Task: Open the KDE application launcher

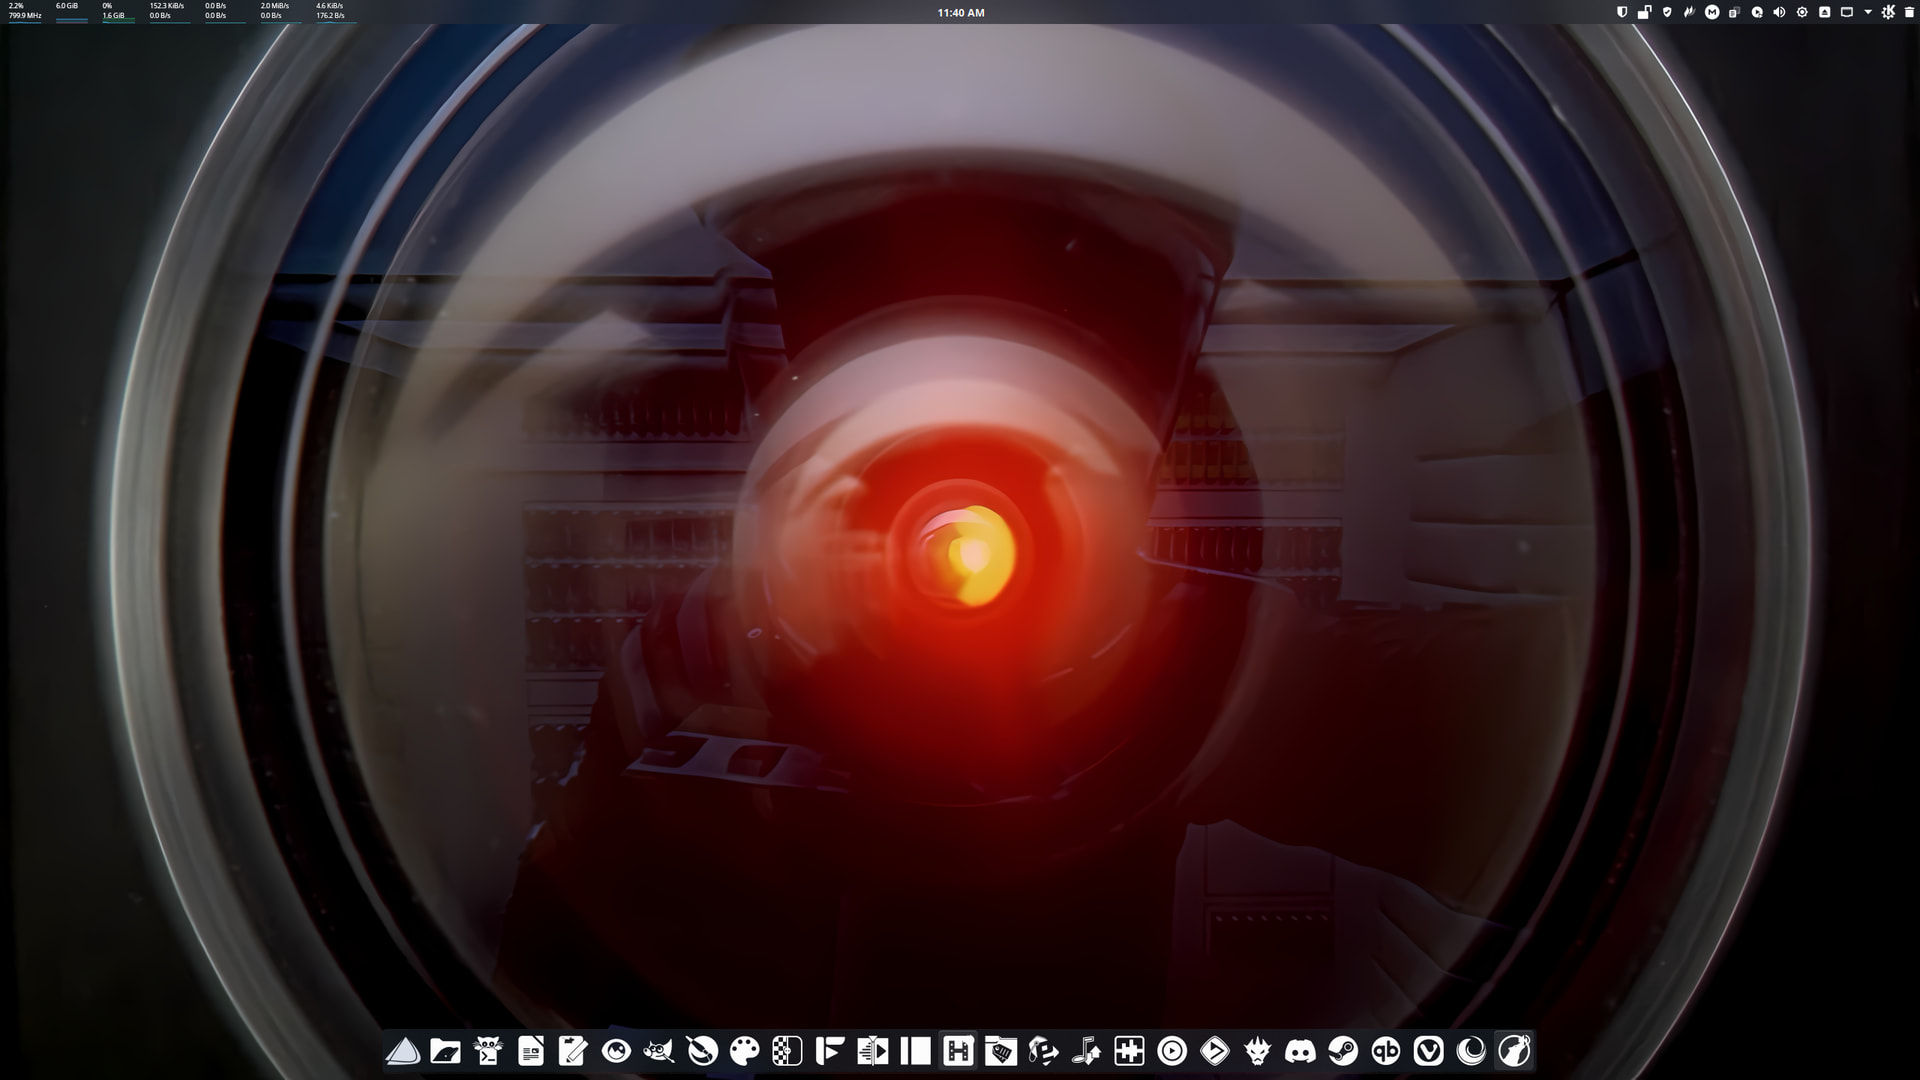Action: pyautogui.click(x=1888, y=13)
